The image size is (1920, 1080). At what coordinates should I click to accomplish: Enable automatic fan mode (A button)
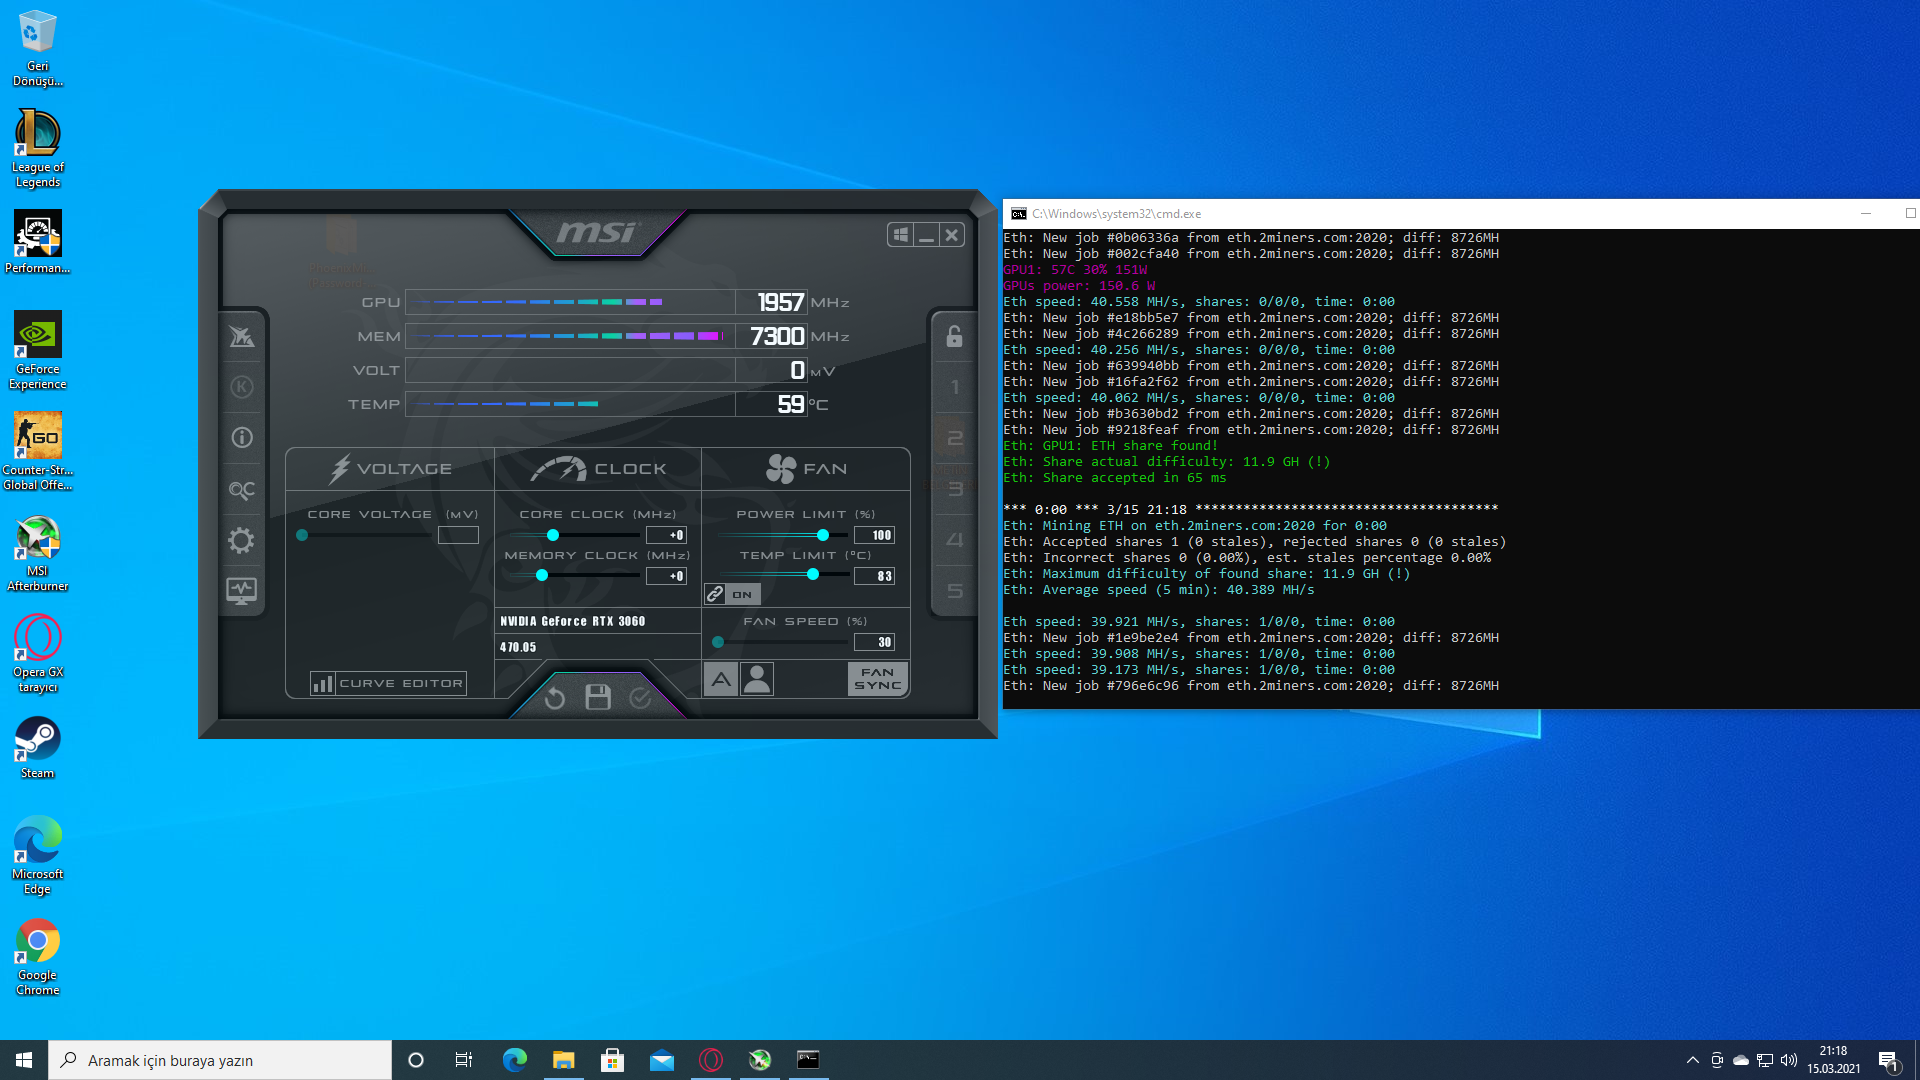coord(721,679)
